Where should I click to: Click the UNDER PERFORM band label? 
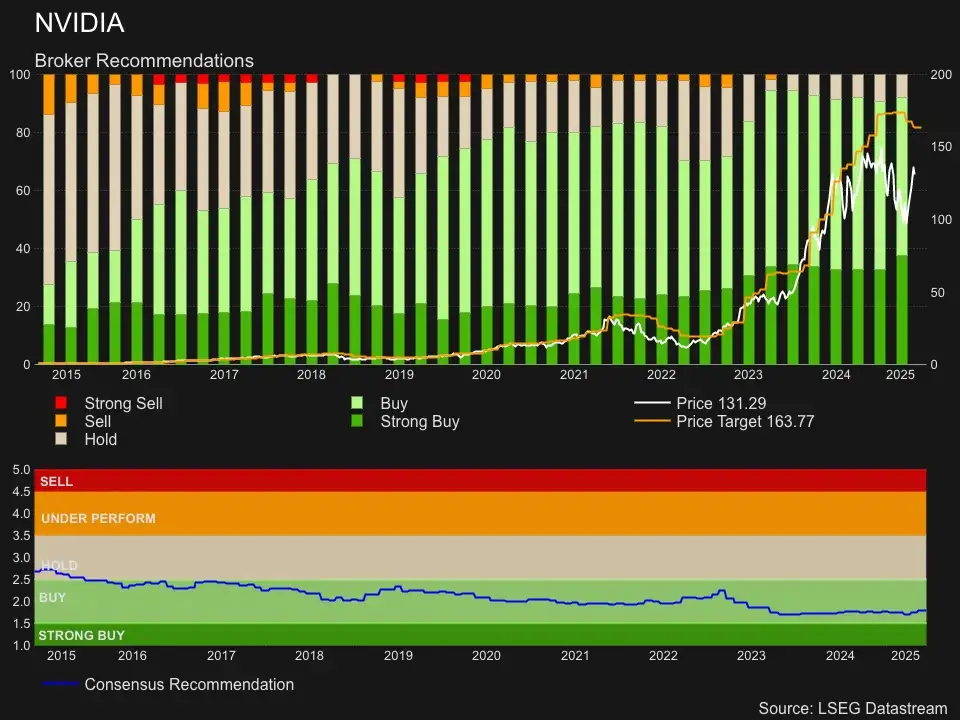pos(98,518)
